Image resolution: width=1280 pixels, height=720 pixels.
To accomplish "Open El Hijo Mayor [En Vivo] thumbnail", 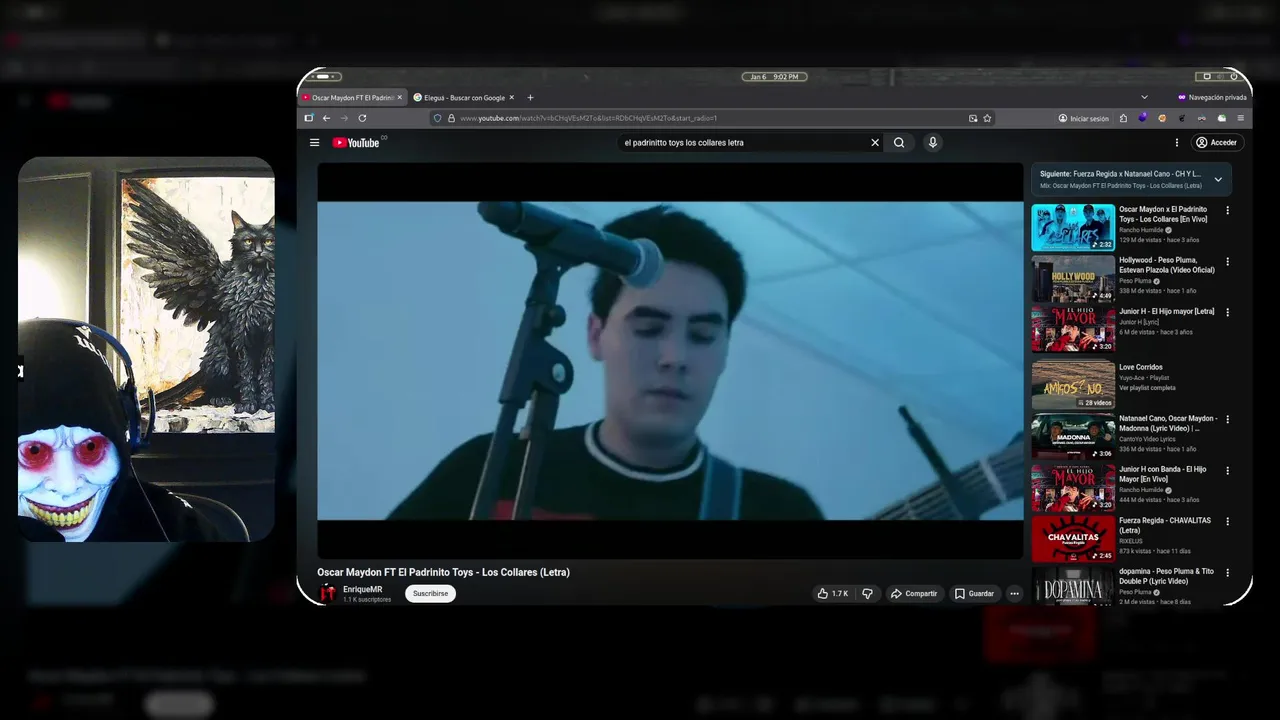I will [x=1073, y=487].
